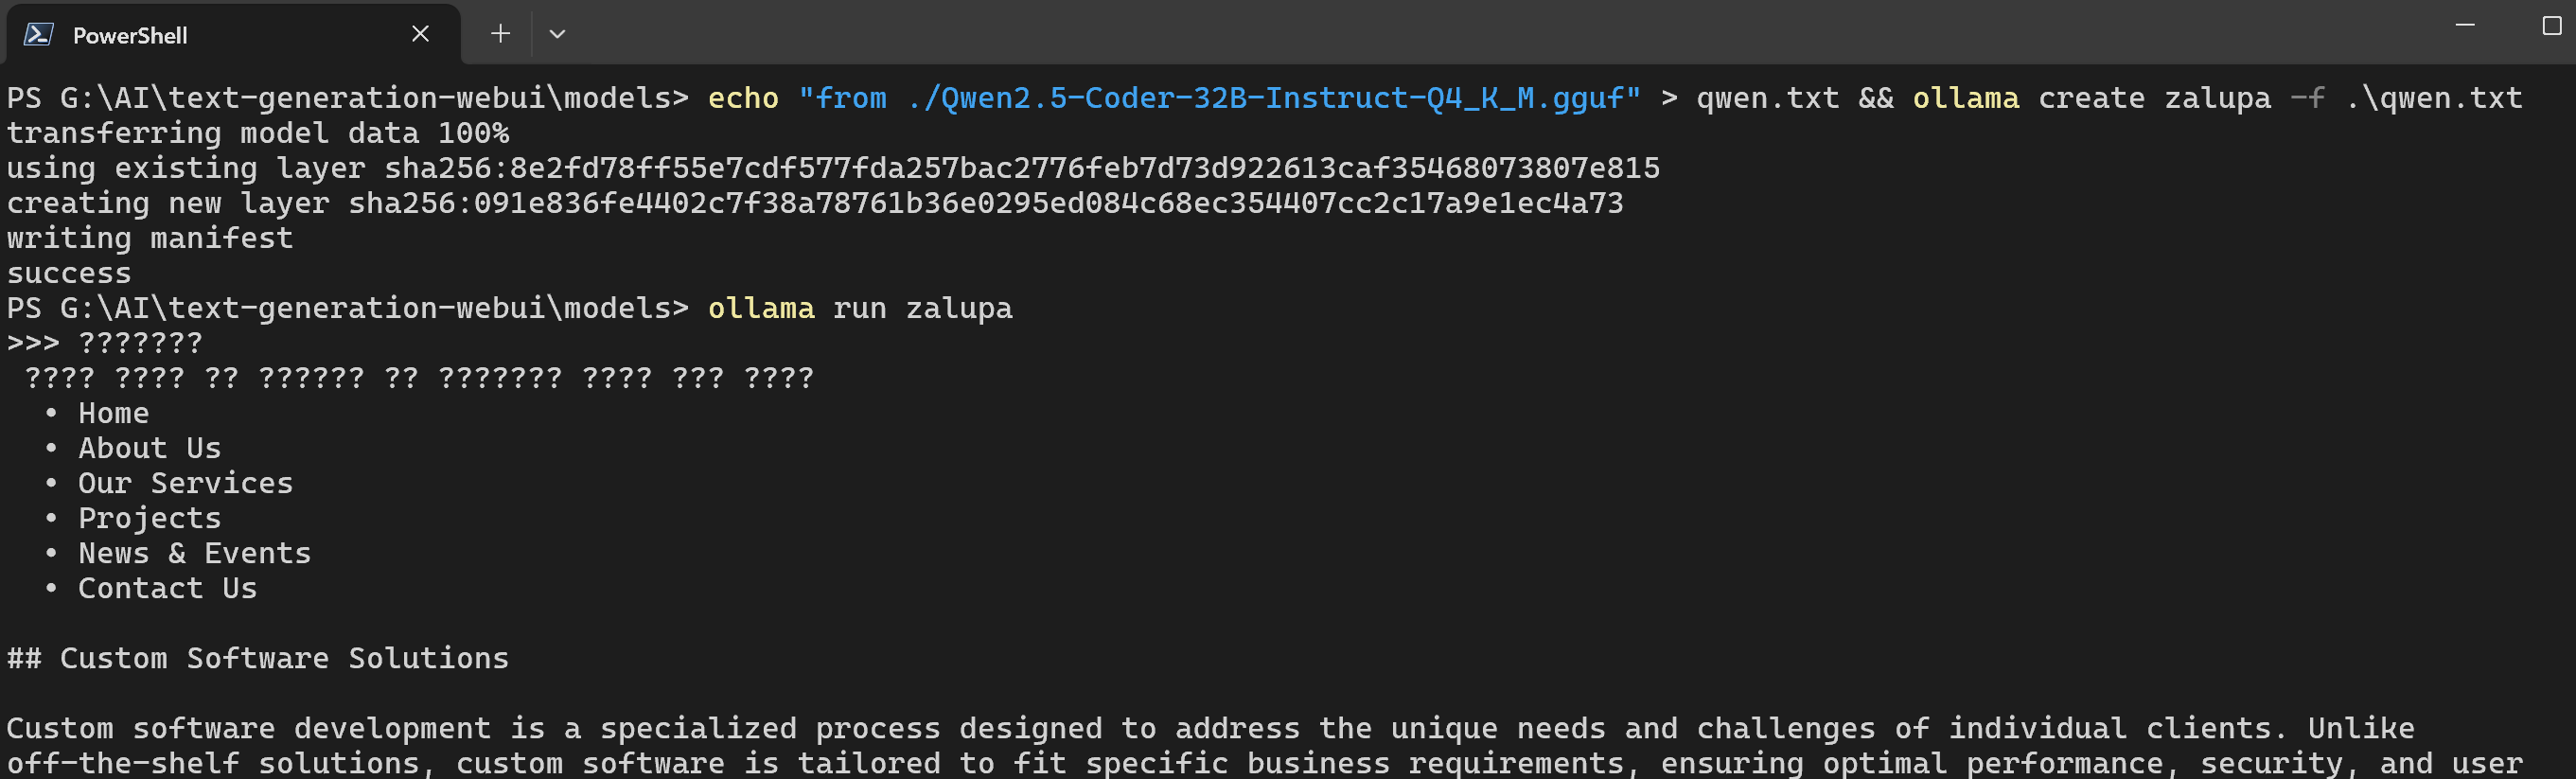Click the 'Our Services' bullet item
Image resolution: width=2576 pixels, height=779 pixels.
pyautogui.click(x=185, y=483)
